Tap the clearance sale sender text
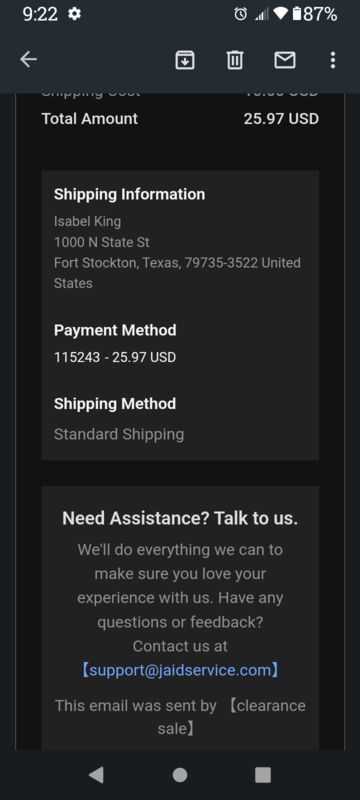 (230, 717)
